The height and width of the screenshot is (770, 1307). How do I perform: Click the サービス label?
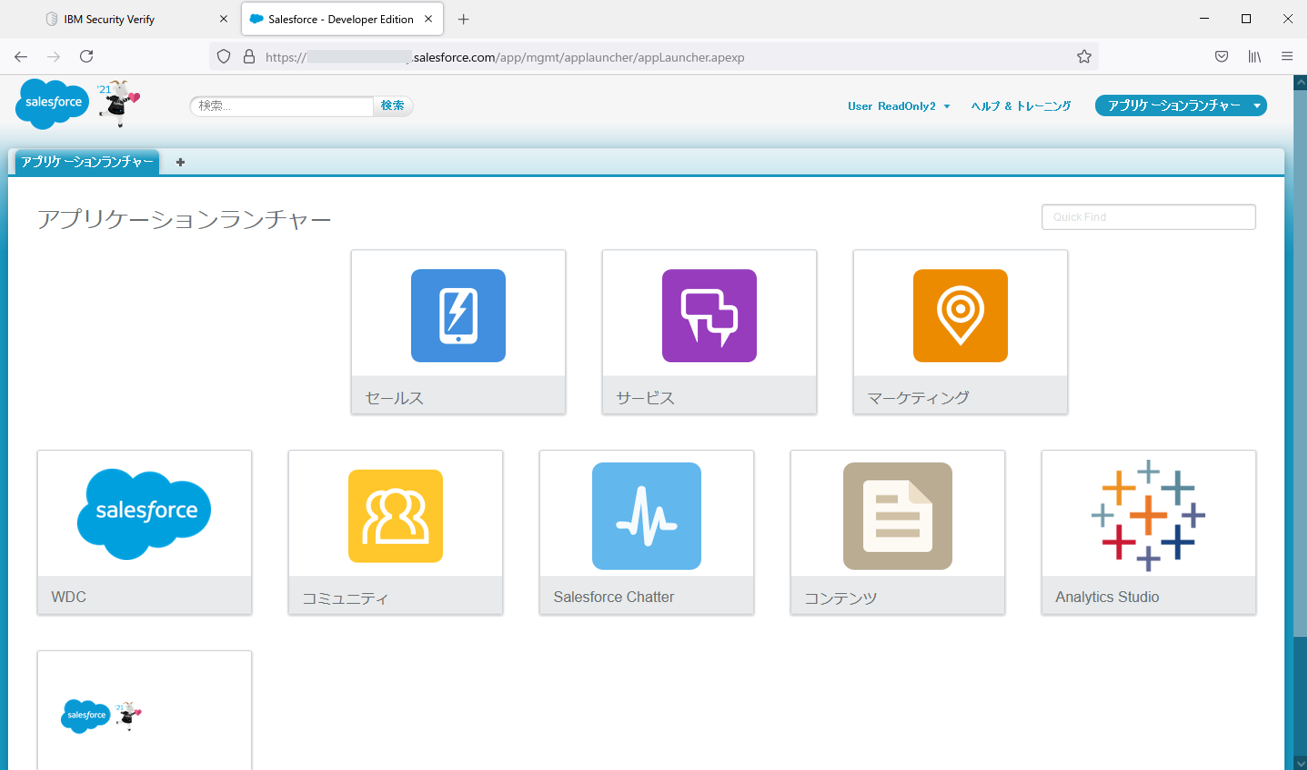pos(645,398)
